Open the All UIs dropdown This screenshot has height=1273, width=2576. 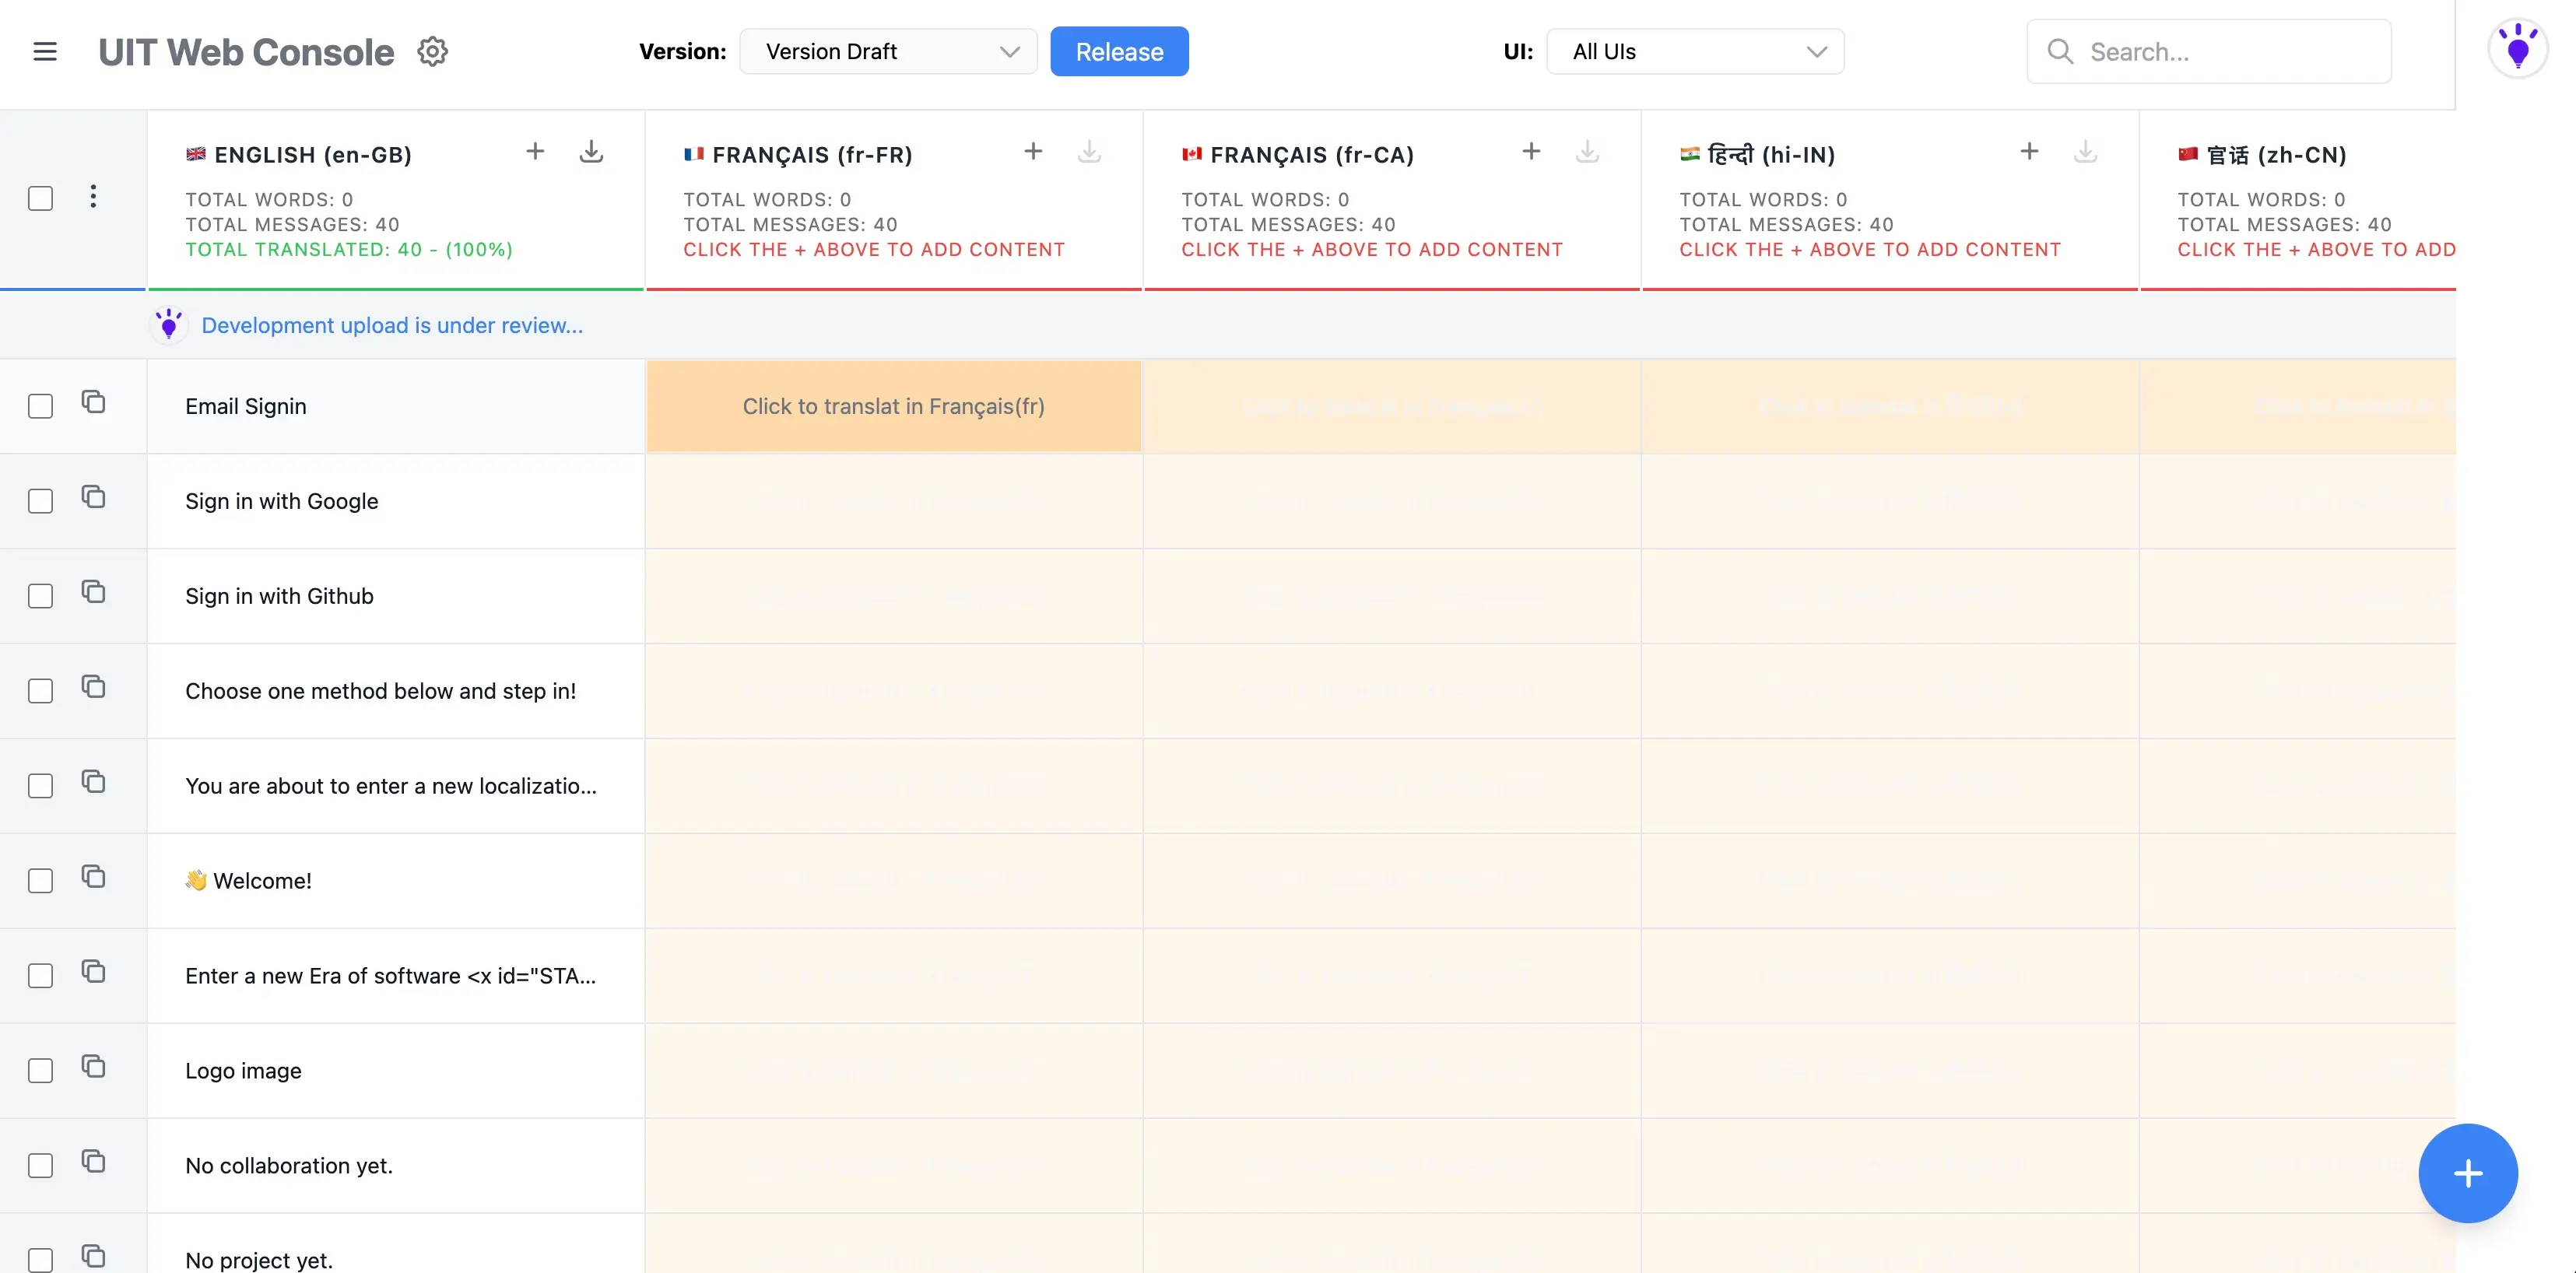(1695, 51)
